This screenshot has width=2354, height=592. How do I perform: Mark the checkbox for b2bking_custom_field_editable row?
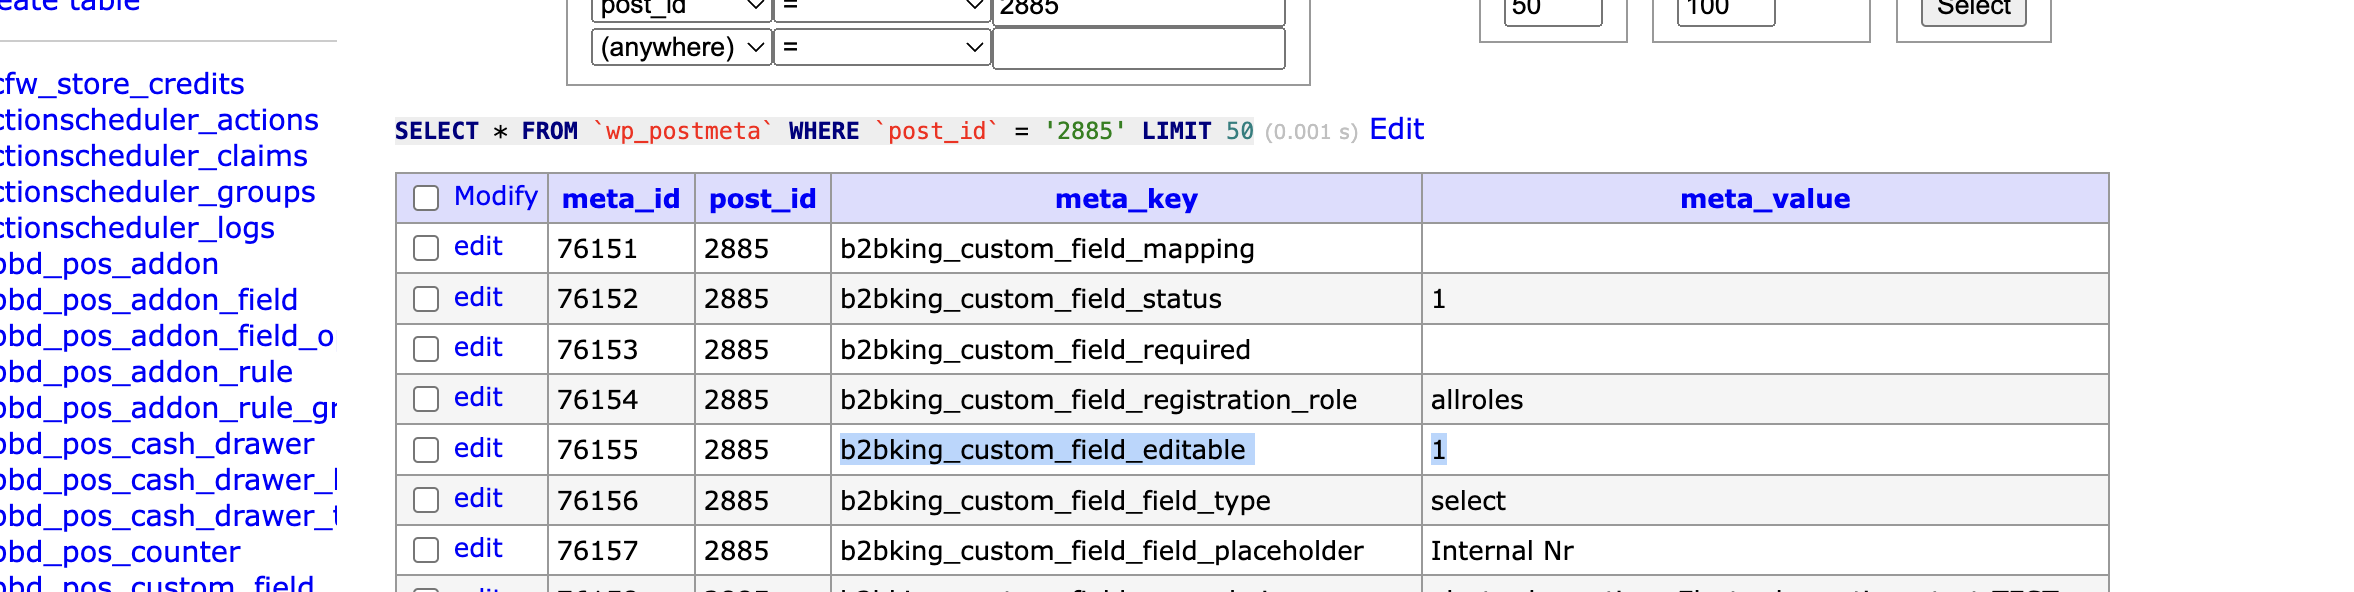tap(426, 450)
